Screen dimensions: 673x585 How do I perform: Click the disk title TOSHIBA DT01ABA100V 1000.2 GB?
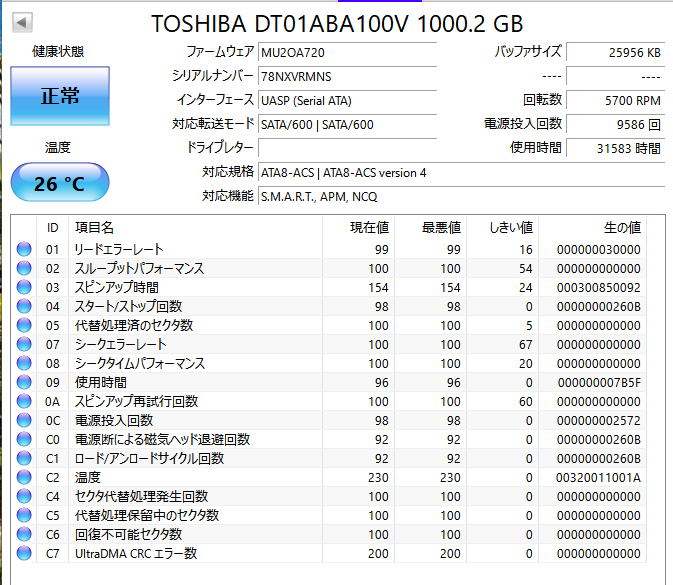337,24
